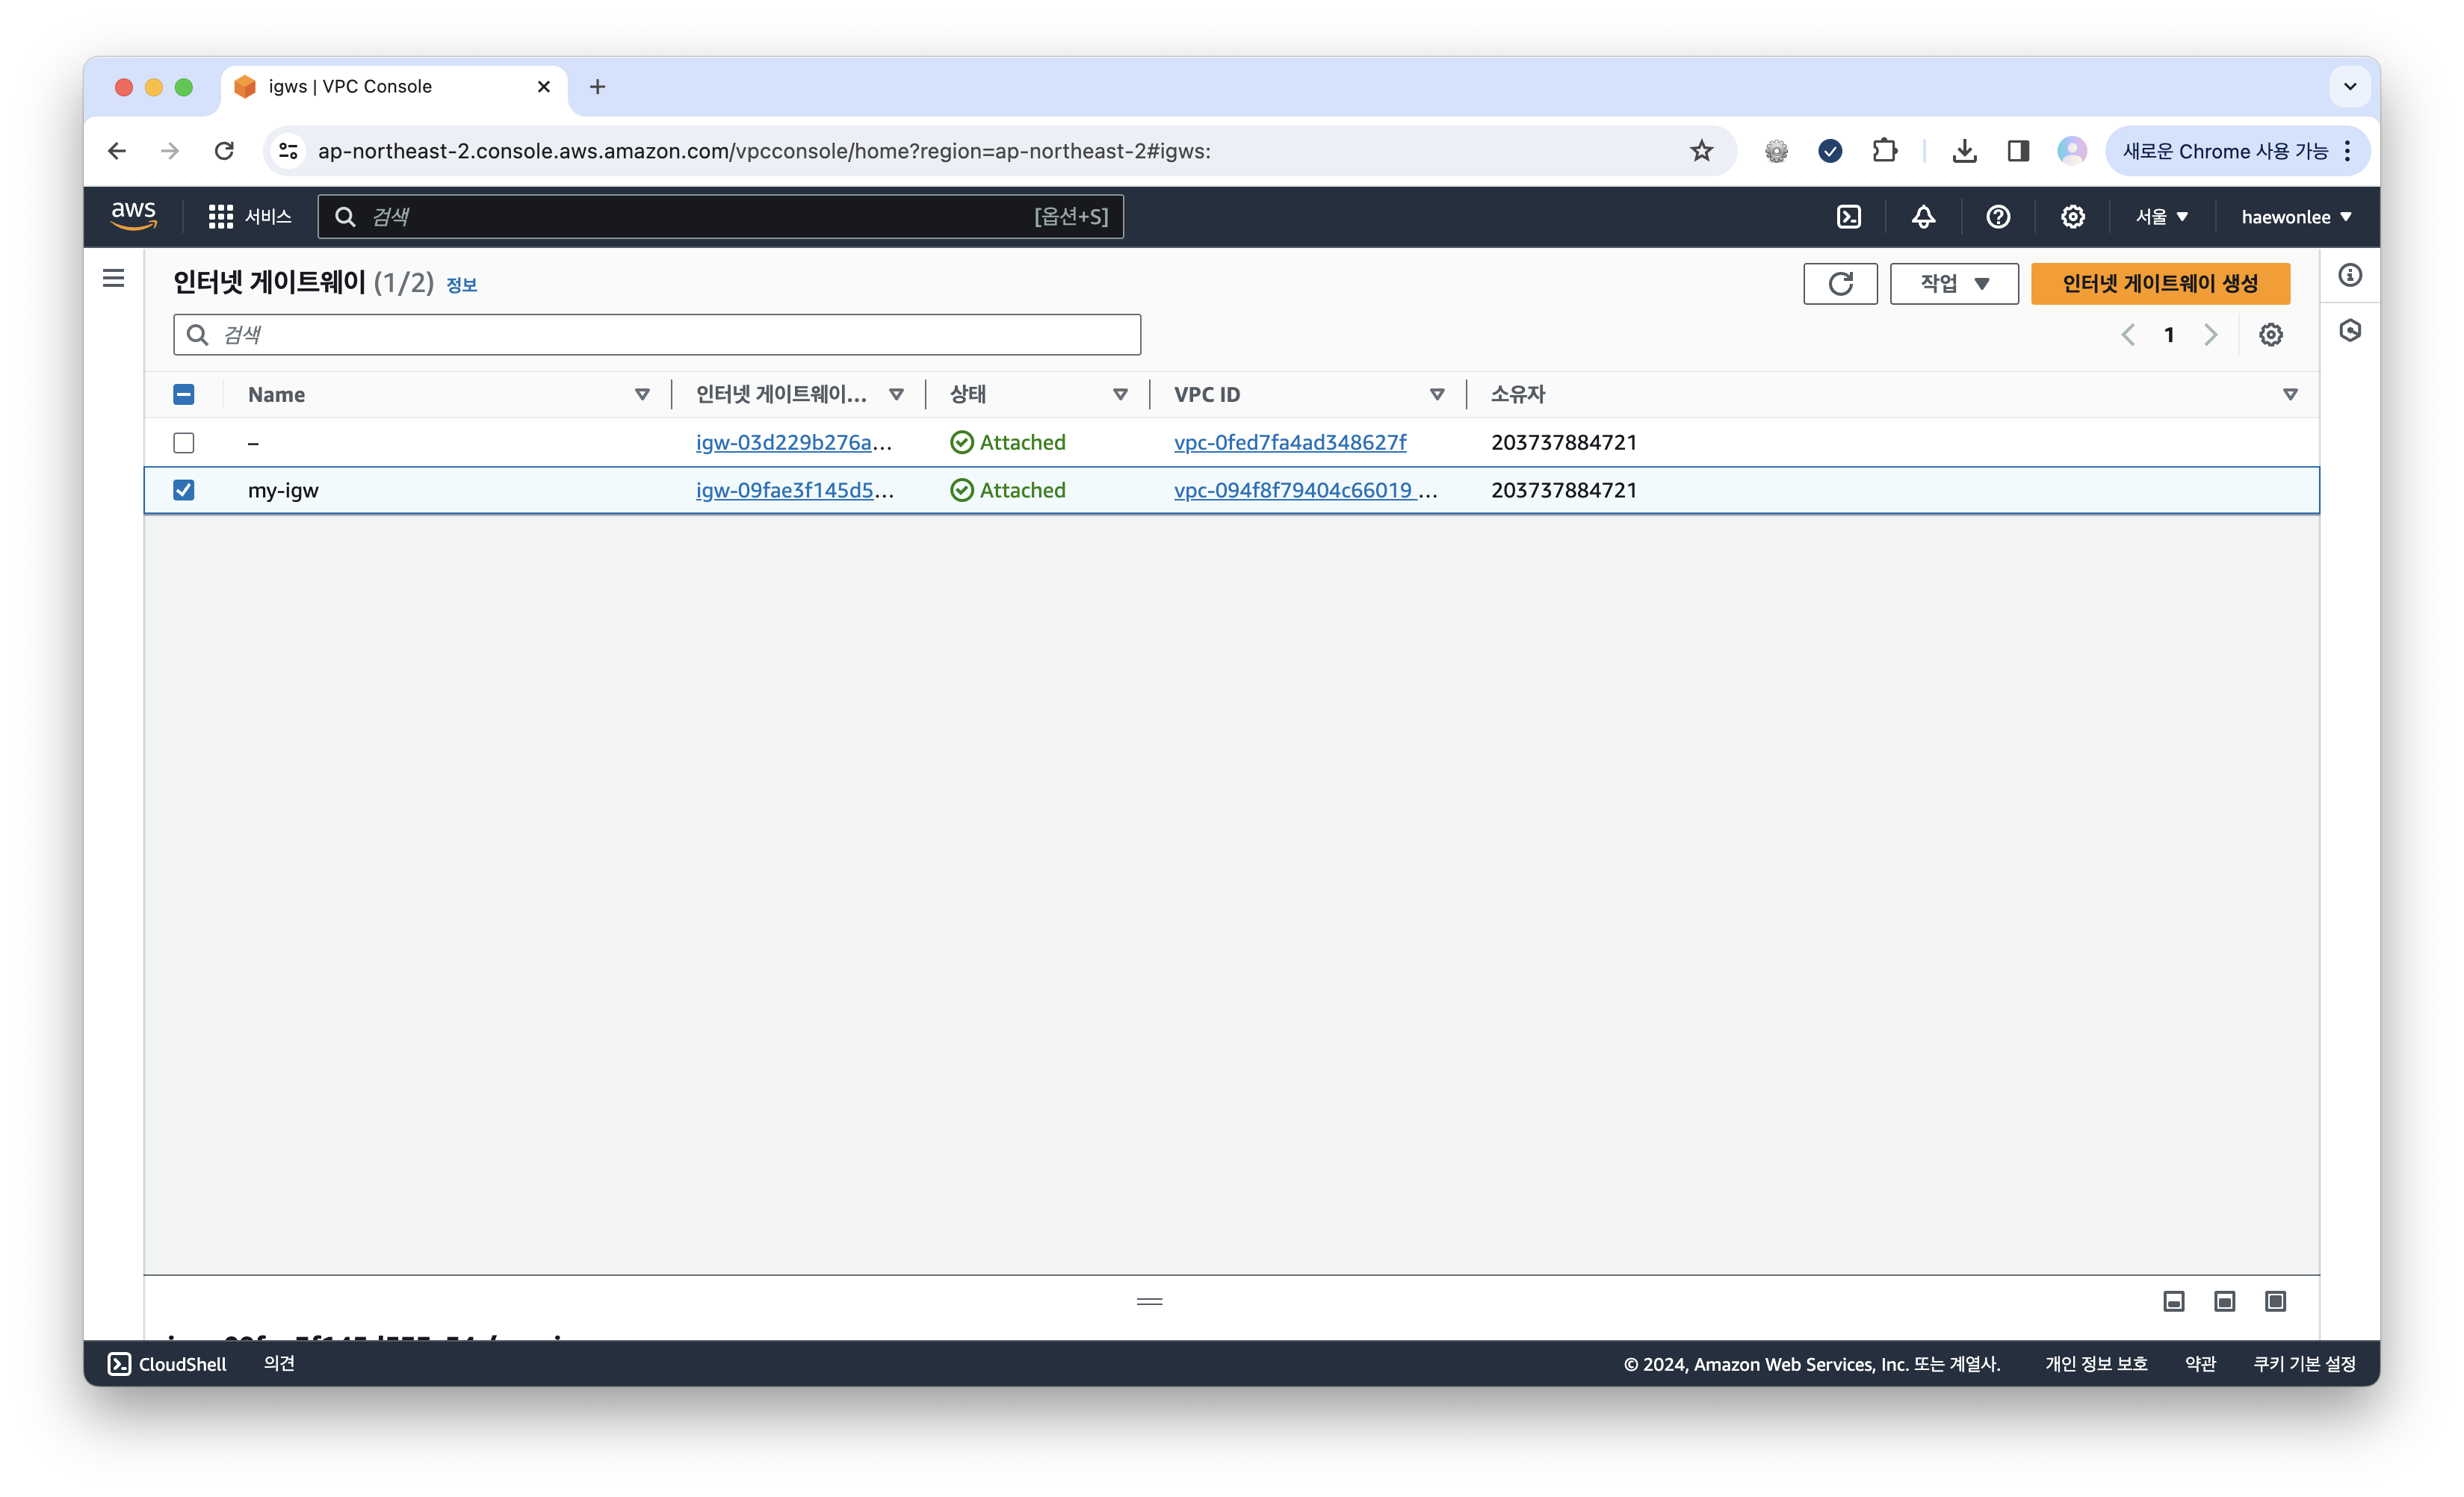Expand details panel to full view
The image size is (2464, 1497).
[x=2275, y=1301]
